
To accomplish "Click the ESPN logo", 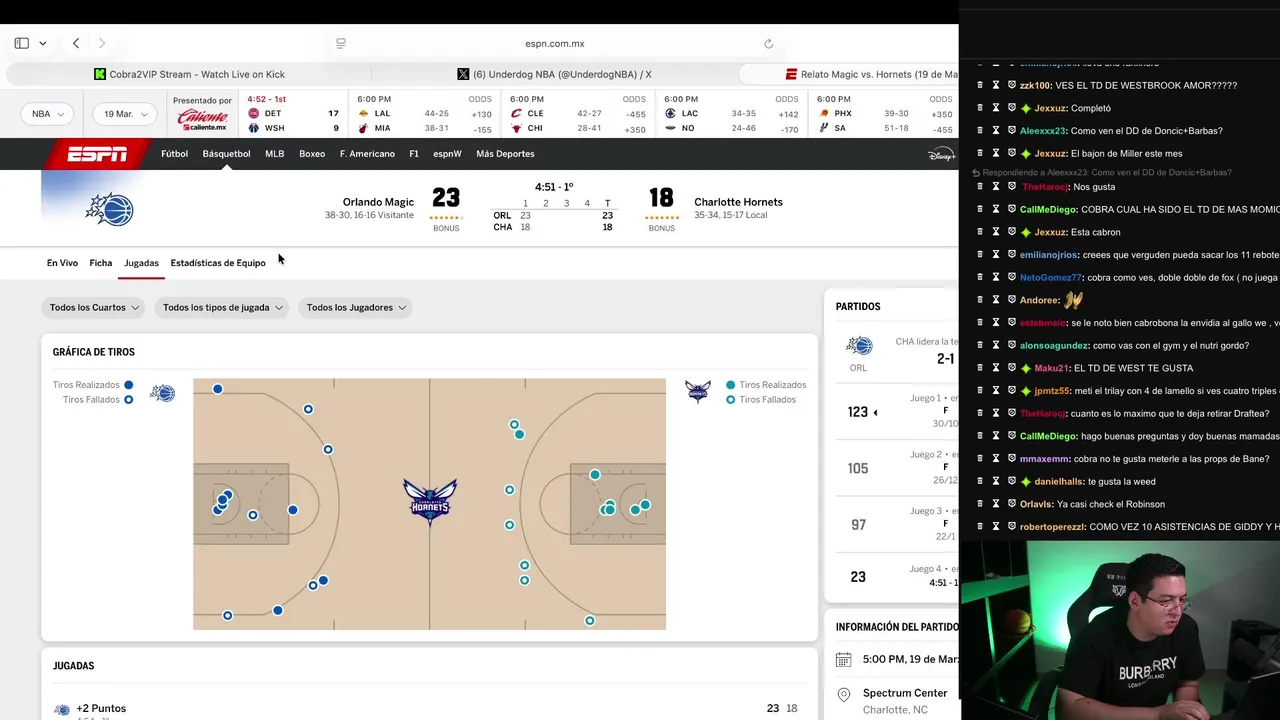I will tap(97, 154).
